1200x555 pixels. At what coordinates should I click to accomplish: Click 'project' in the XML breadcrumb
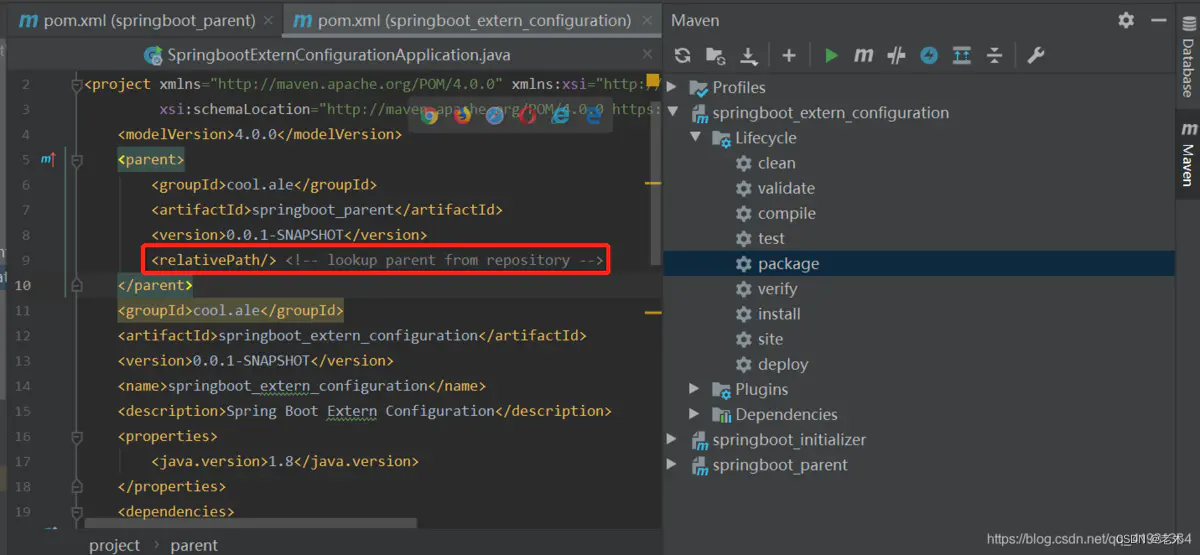click(114, 545)
